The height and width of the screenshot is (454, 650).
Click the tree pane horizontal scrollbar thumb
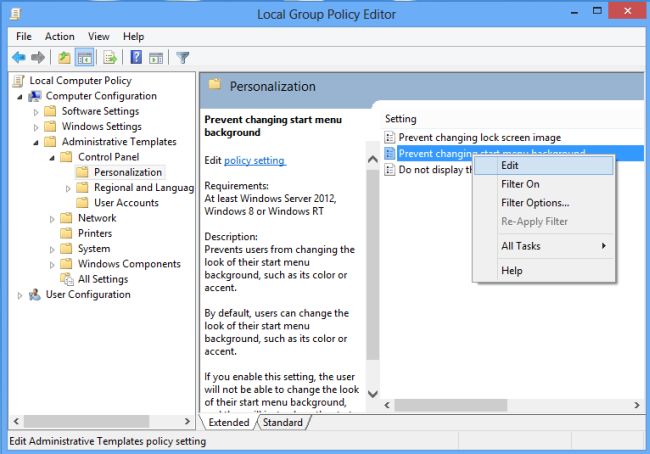[86, 421]
